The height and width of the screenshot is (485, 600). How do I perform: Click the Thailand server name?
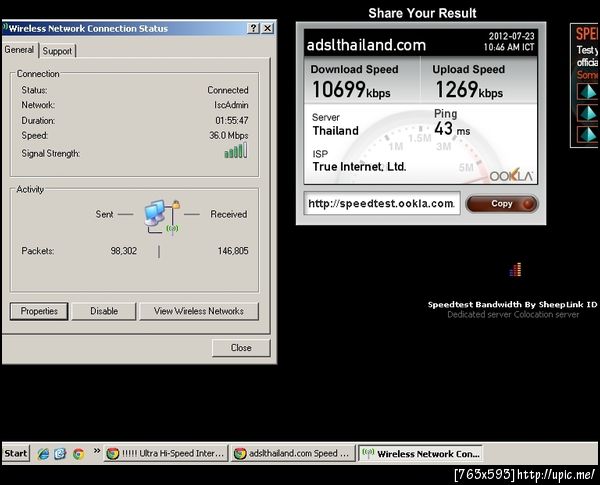point(336,131)
